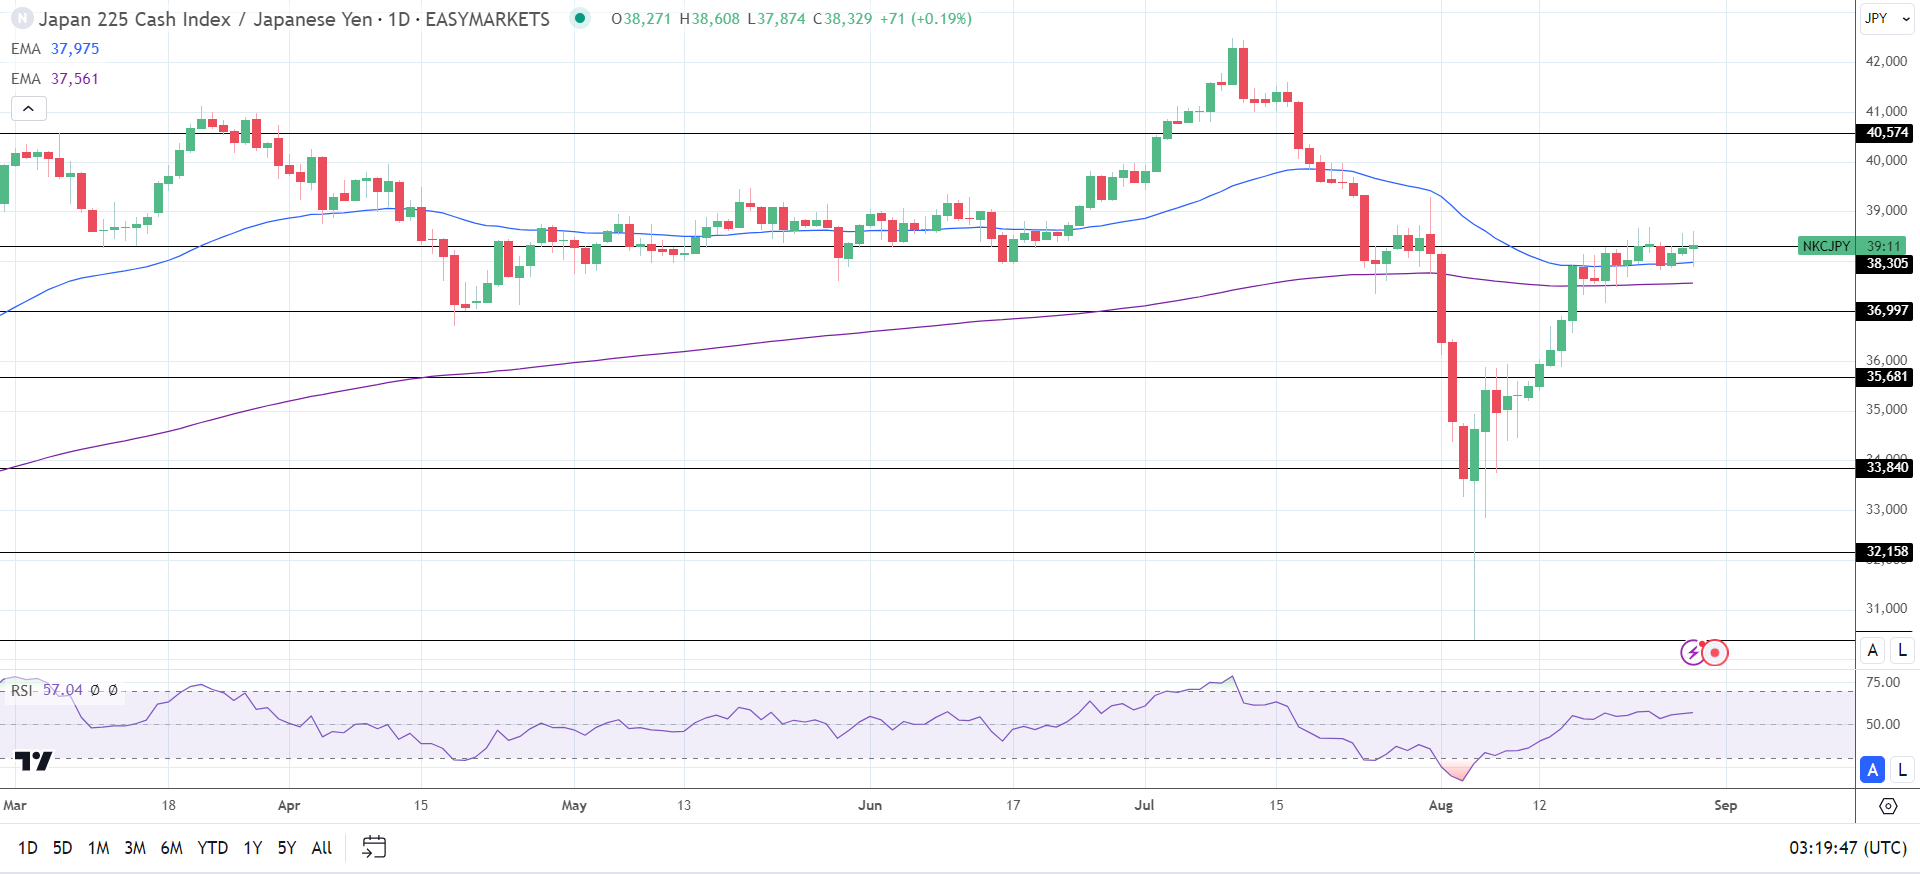Select the YTD time range
The image size is (1920, 874).
[212, 848]
